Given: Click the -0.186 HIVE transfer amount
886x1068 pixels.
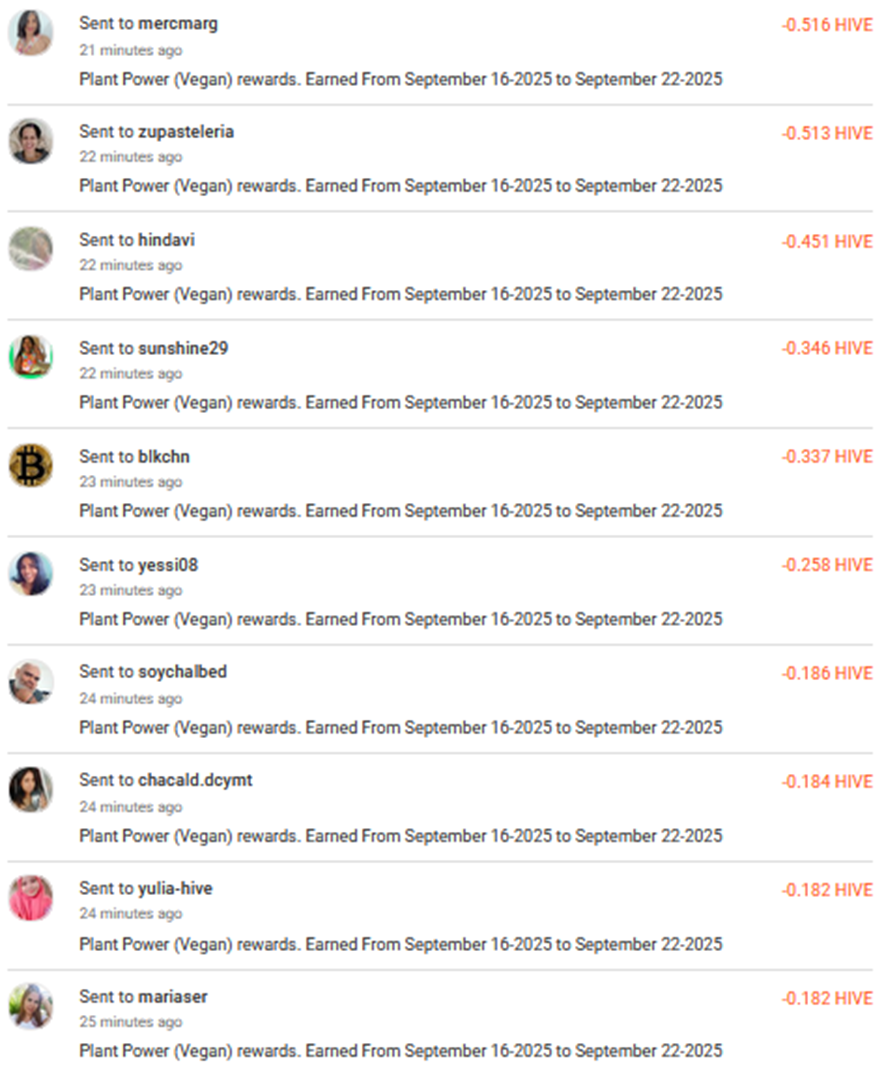Looking at the screenshot, I should [x=826, y=674].
